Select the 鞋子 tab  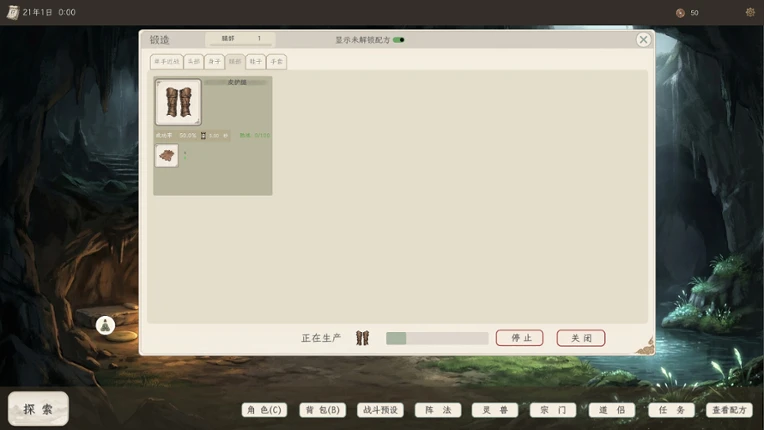point(256,61)
